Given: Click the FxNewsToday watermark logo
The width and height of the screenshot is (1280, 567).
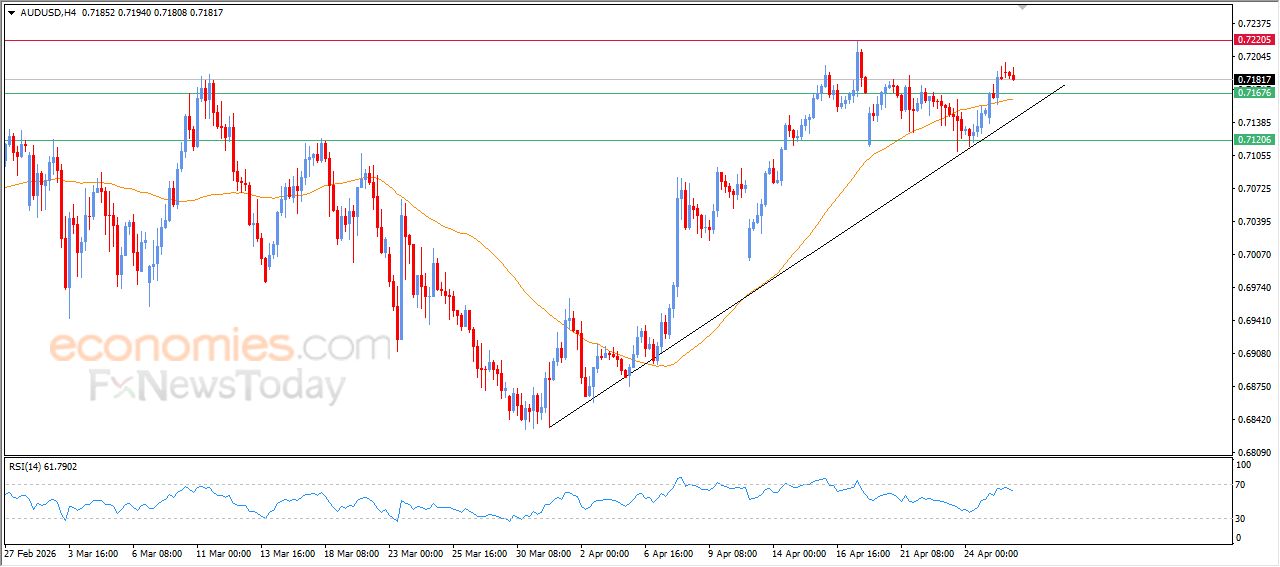Looking at the screenshot, I should coord(218,385).
